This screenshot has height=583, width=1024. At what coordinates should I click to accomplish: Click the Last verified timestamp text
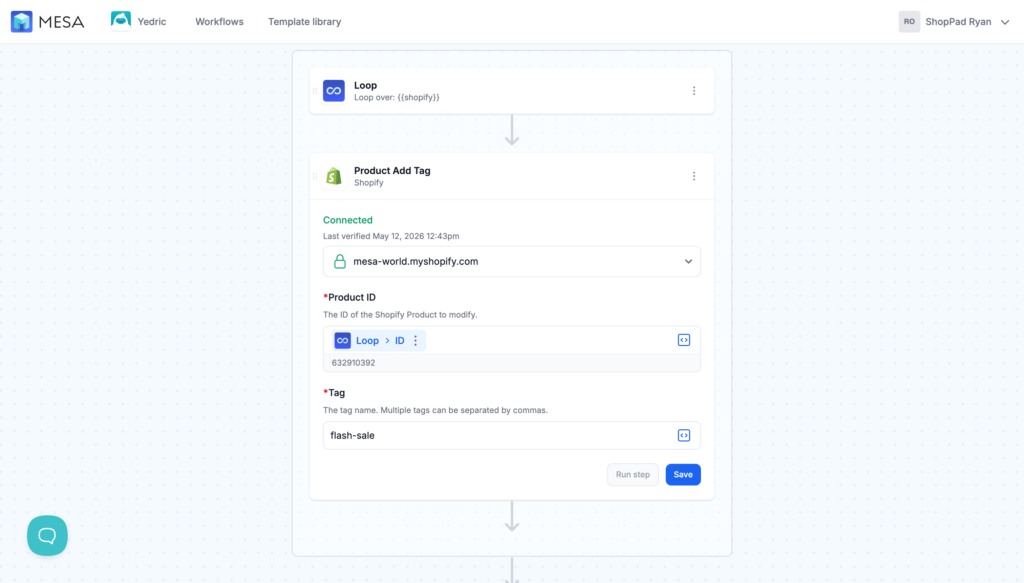[391, 236]
